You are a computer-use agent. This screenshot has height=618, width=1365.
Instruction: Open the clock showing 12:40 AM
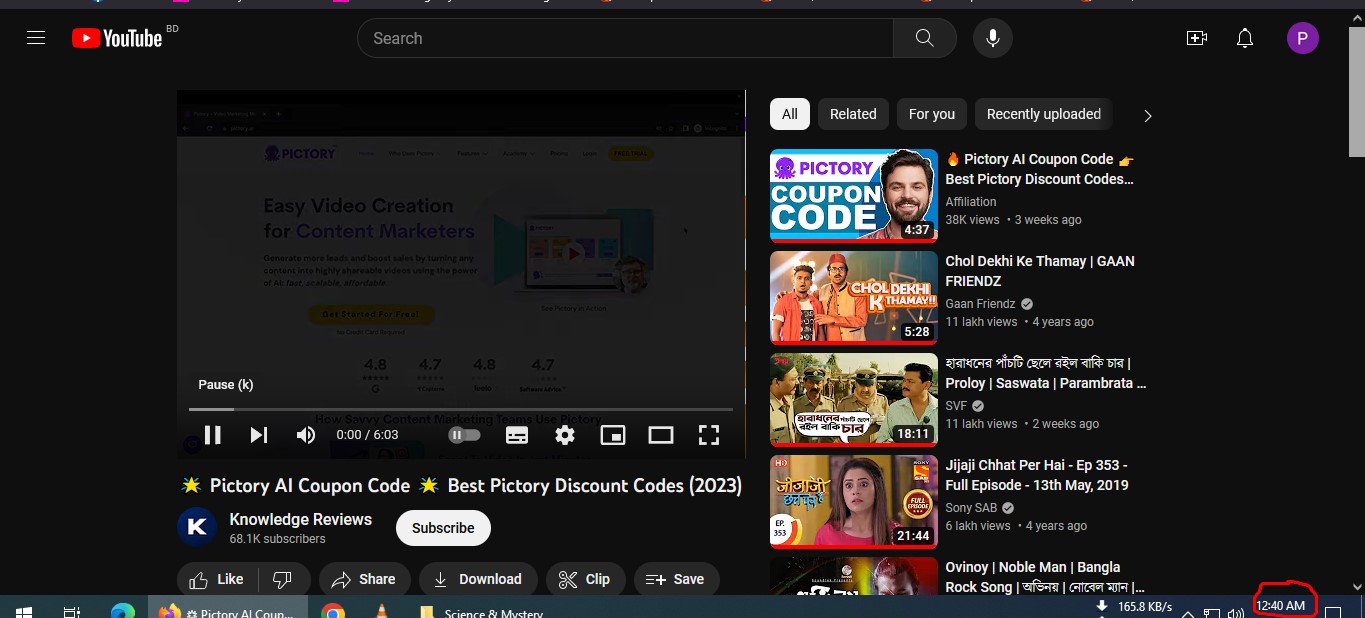click(x=1281, y=606)
